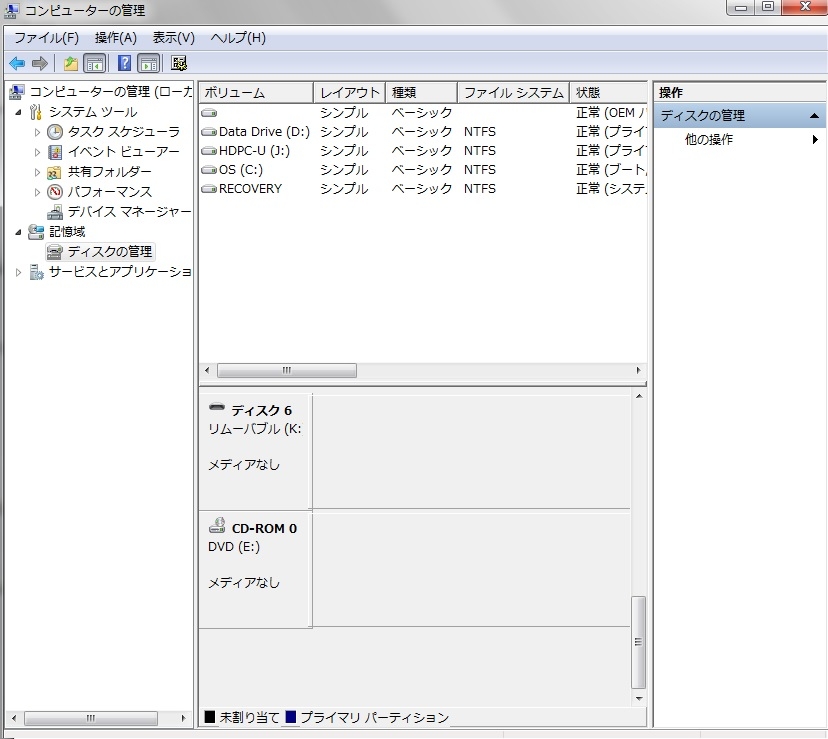828x739 pixels.
Task: Toggle the console tree pane toolbar icon
Action: (x=95, y=64)
